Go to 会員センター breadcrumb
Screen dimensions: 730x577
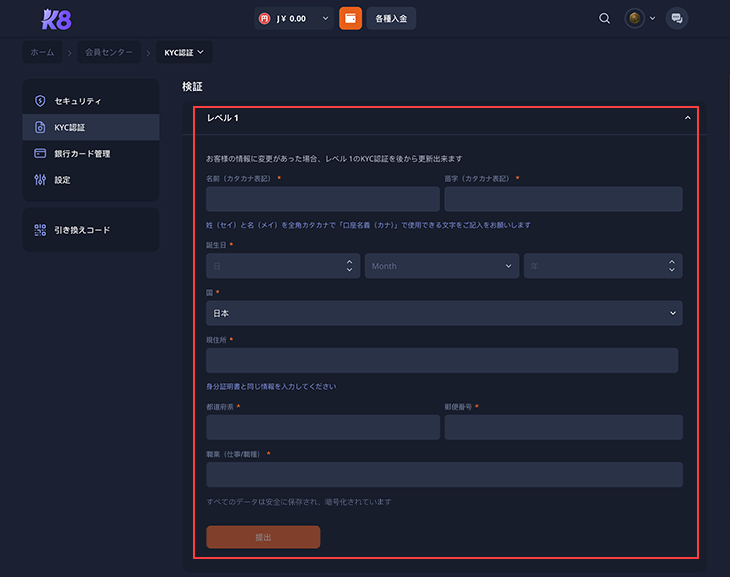point(109,52)
